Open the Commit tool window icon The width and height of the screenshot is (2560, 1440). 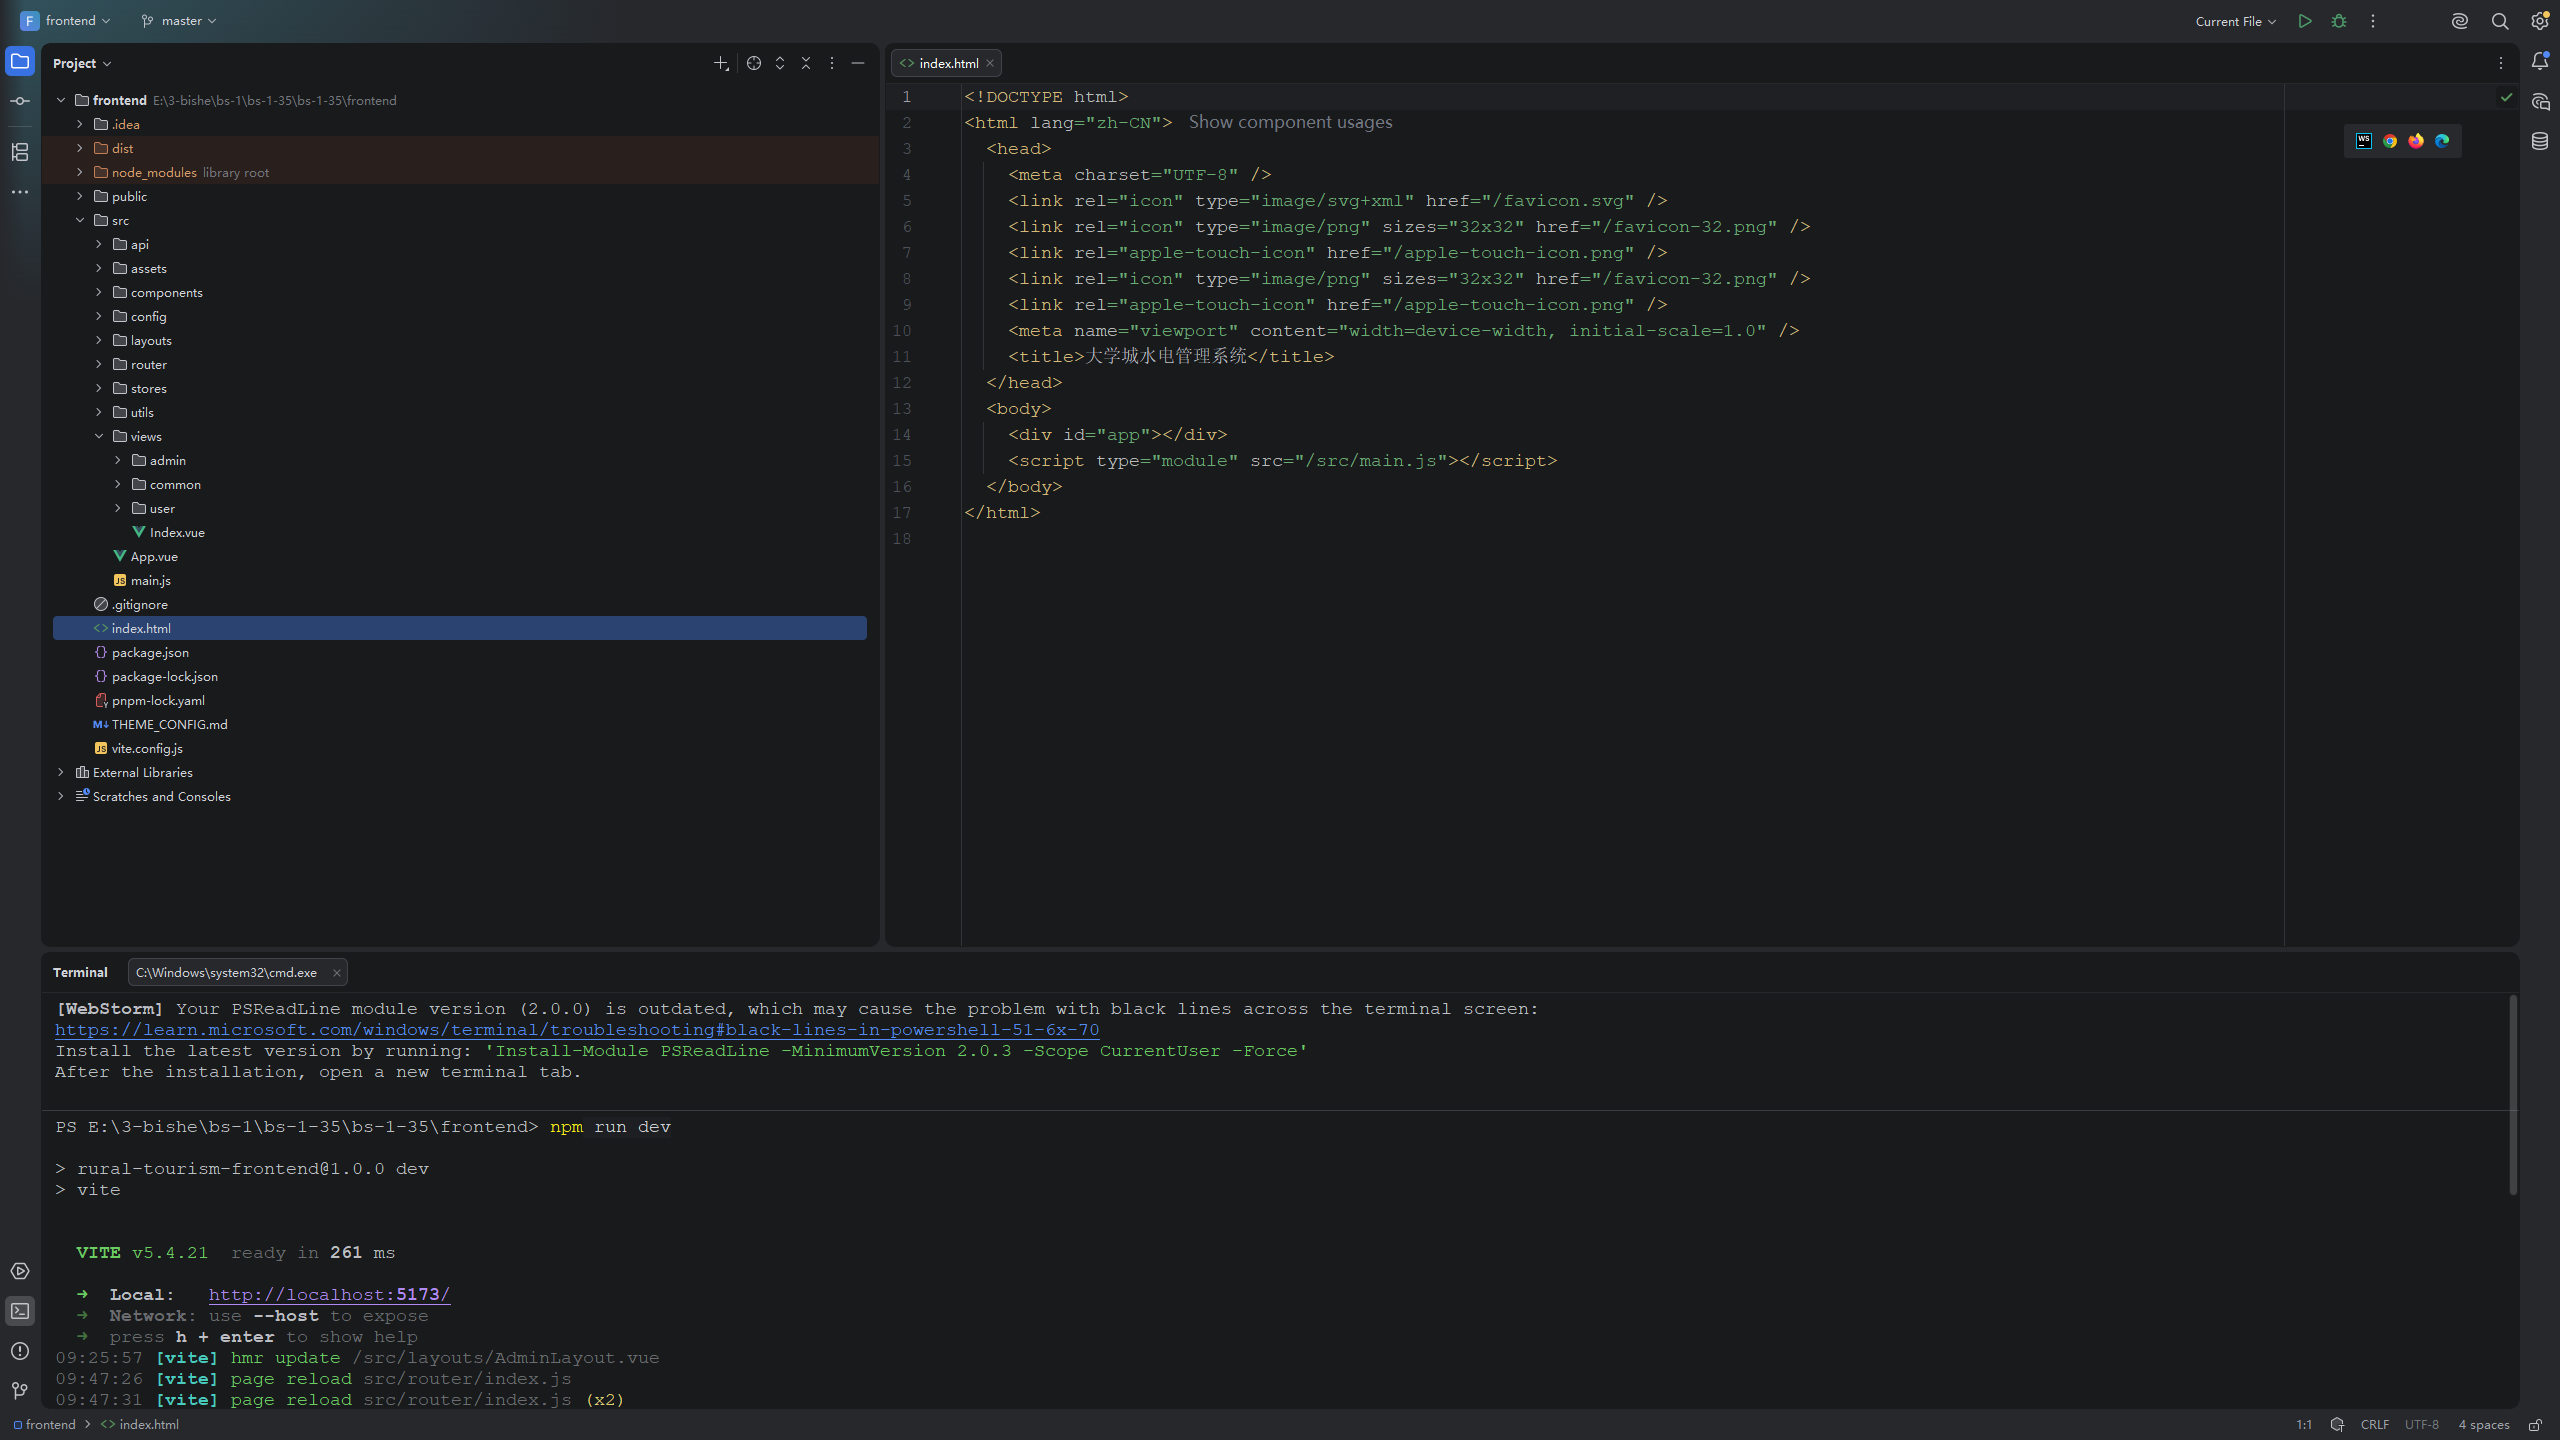click(x=20, y=101)
